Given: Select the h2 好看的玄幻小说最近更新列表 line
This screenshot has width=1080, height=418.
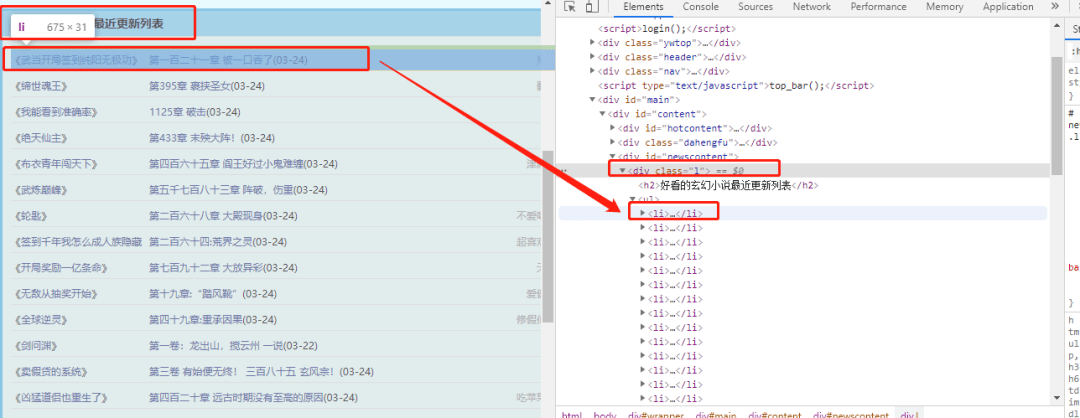Looking at the screenshot, I should 729,185.
